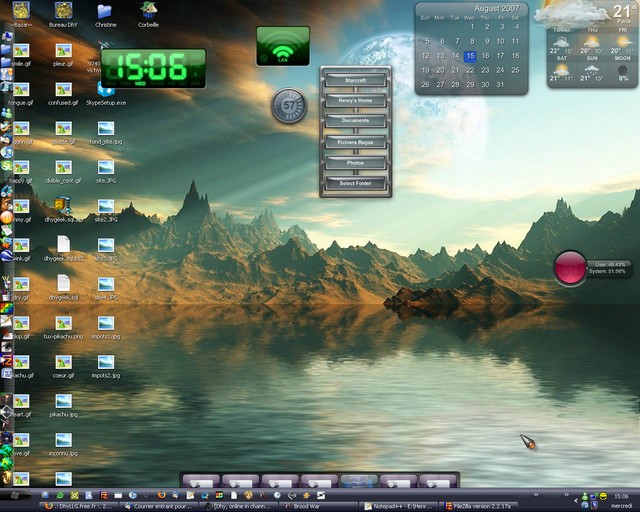Click the round timer dial showing 57

click(x=289, y=106)
